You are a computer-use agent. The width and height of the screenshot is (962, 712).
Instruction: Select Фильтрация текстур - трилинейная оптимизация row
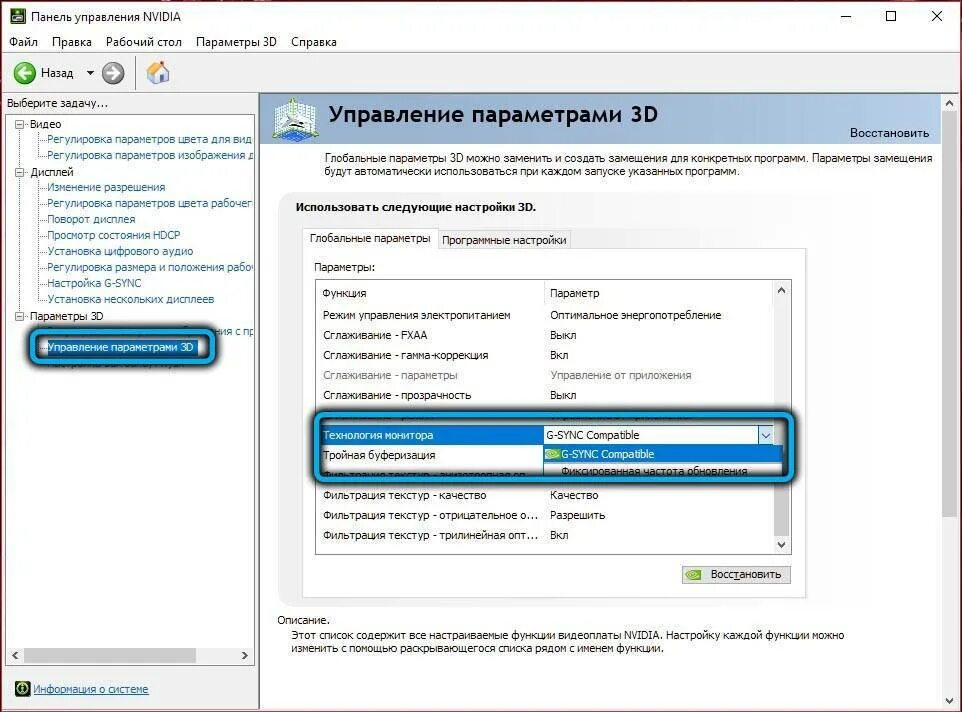point(545,535)
